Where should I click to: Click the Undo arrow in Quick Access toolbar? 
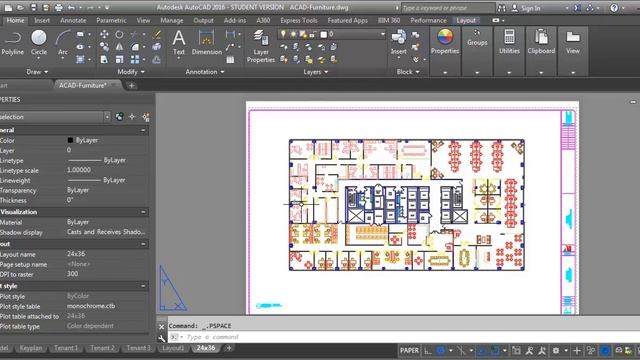[71, 7]
